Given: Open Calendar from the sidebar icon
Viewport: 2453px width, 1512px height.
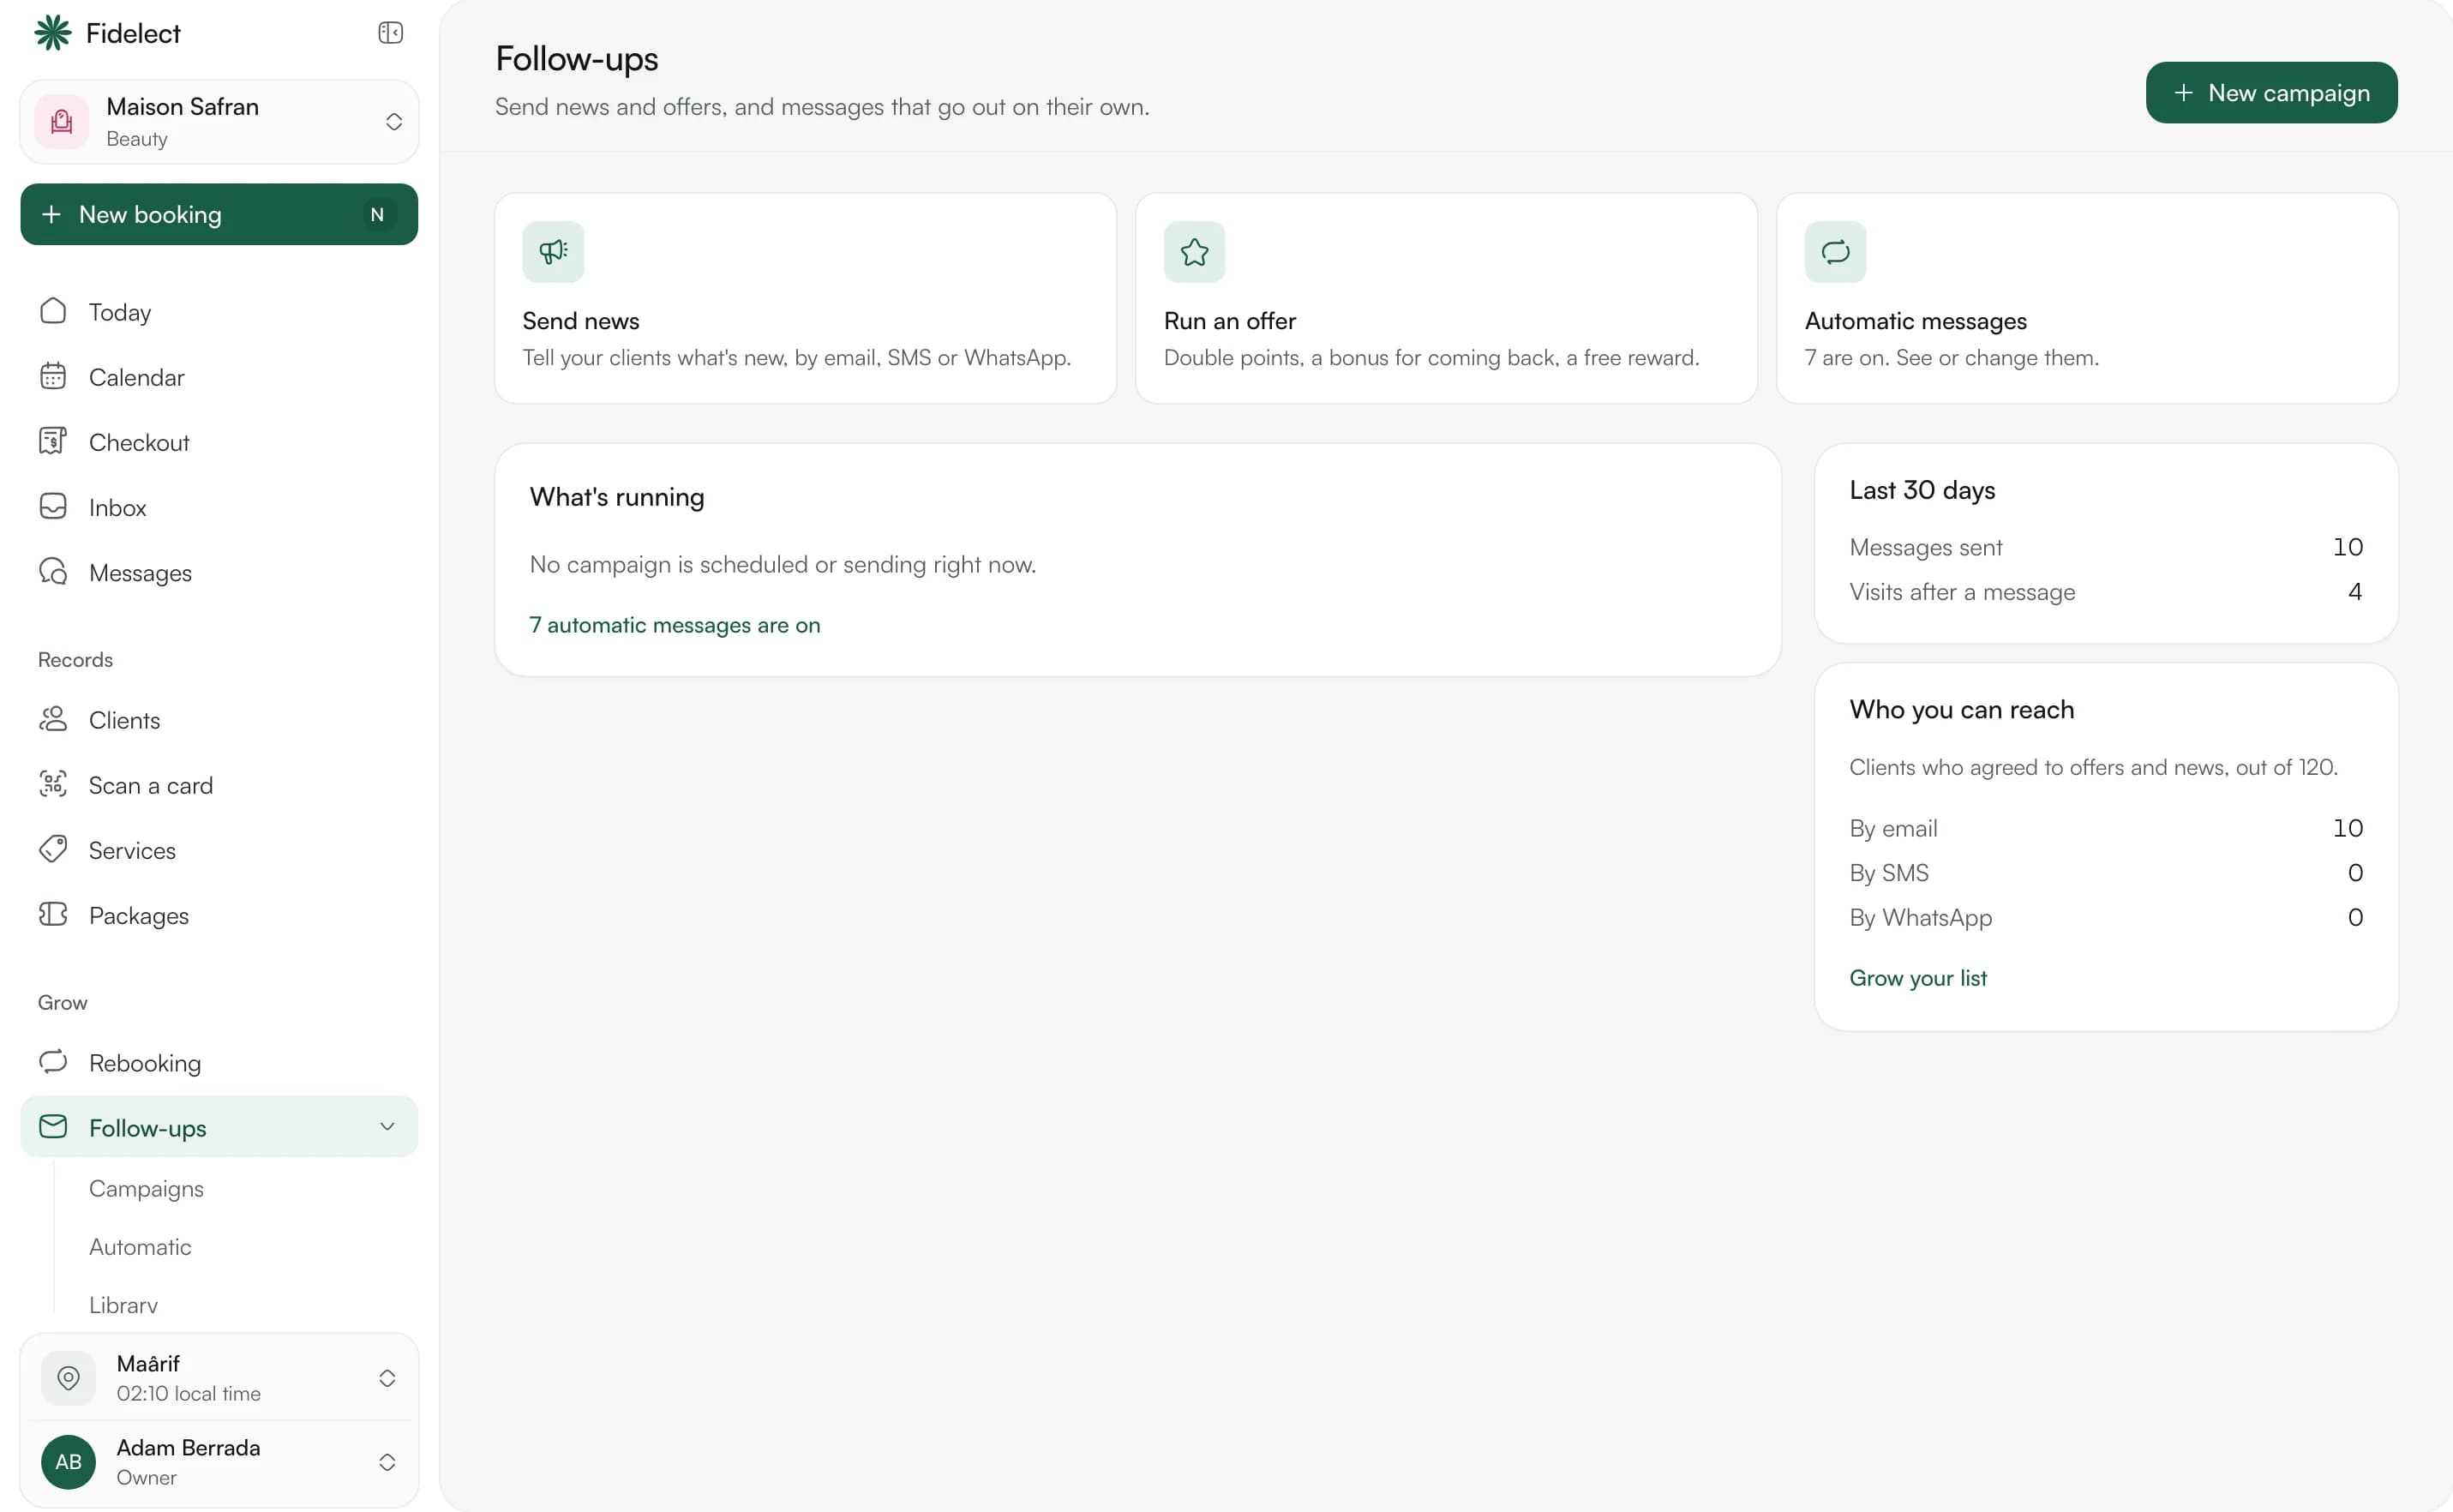Looking at the screenshot, I should [53, 377].
